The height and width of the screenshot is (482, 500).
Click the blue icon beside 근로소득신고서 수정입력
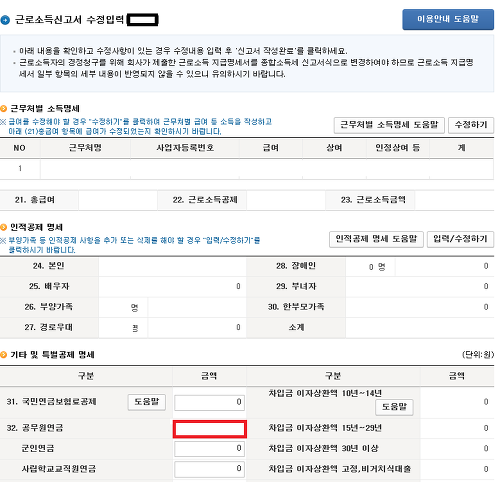pyautogui.click(x=5, y=20)
